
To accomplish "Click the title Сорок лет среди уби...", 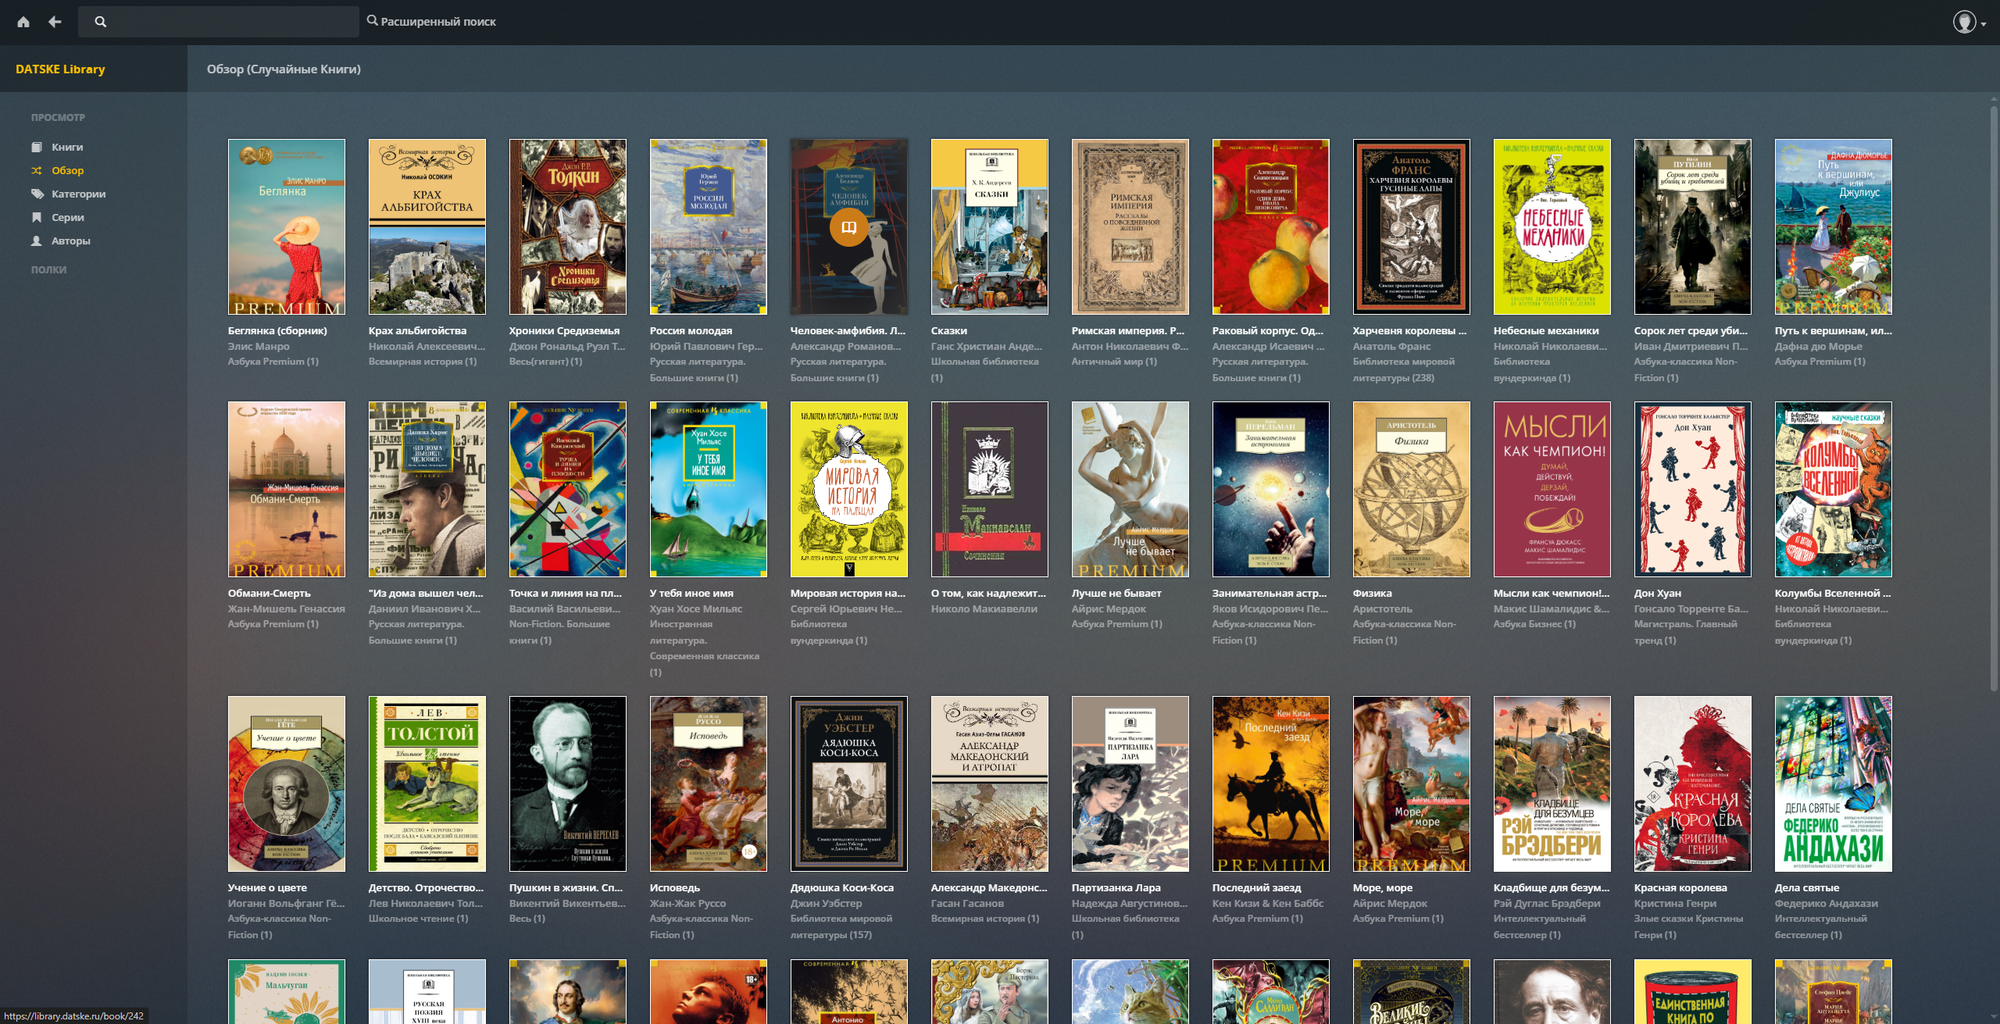I will click(1690, 331).
